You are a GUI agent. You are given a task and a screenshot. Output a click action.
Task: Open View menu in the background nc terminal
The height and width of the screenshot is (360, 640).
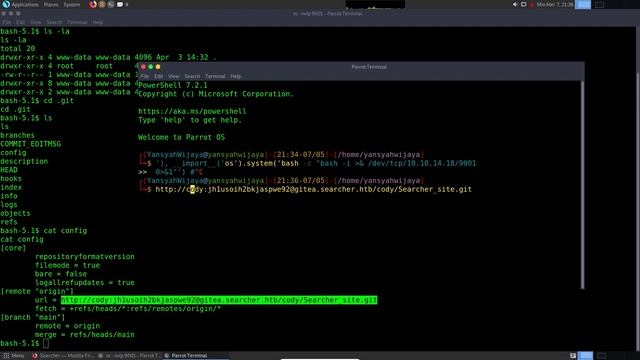pos(36,22)
